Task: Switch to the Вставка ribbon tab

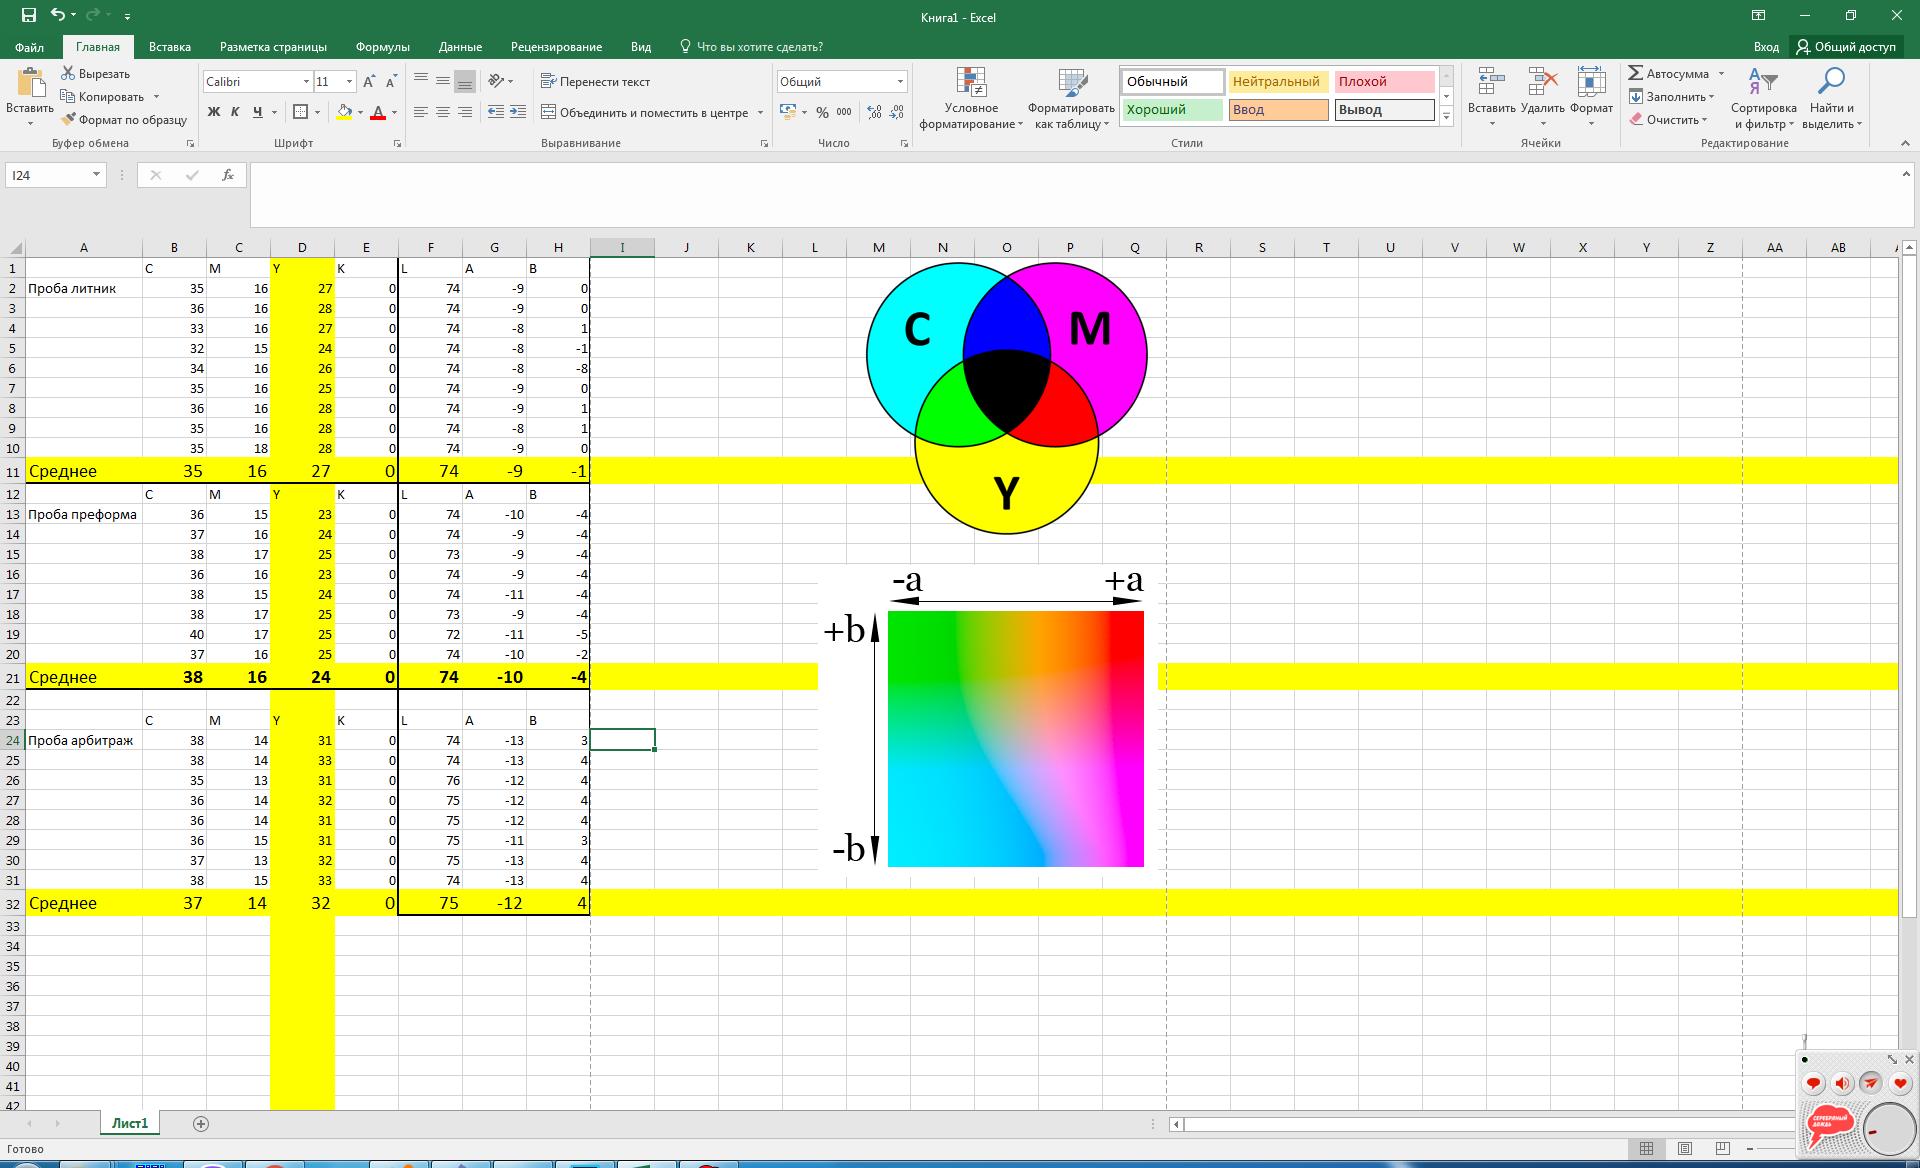Action: click(x=169, y=47)
